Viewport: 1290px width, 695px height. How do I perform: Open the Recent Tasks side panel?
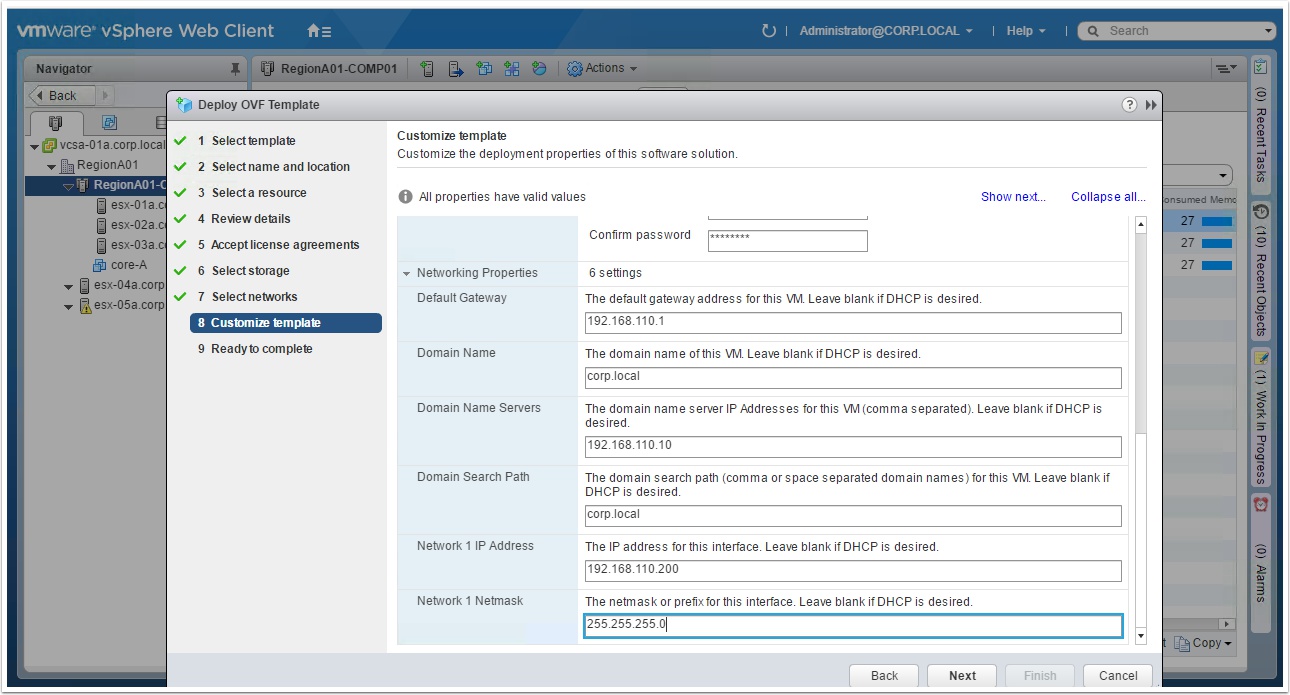(1261, 126)
